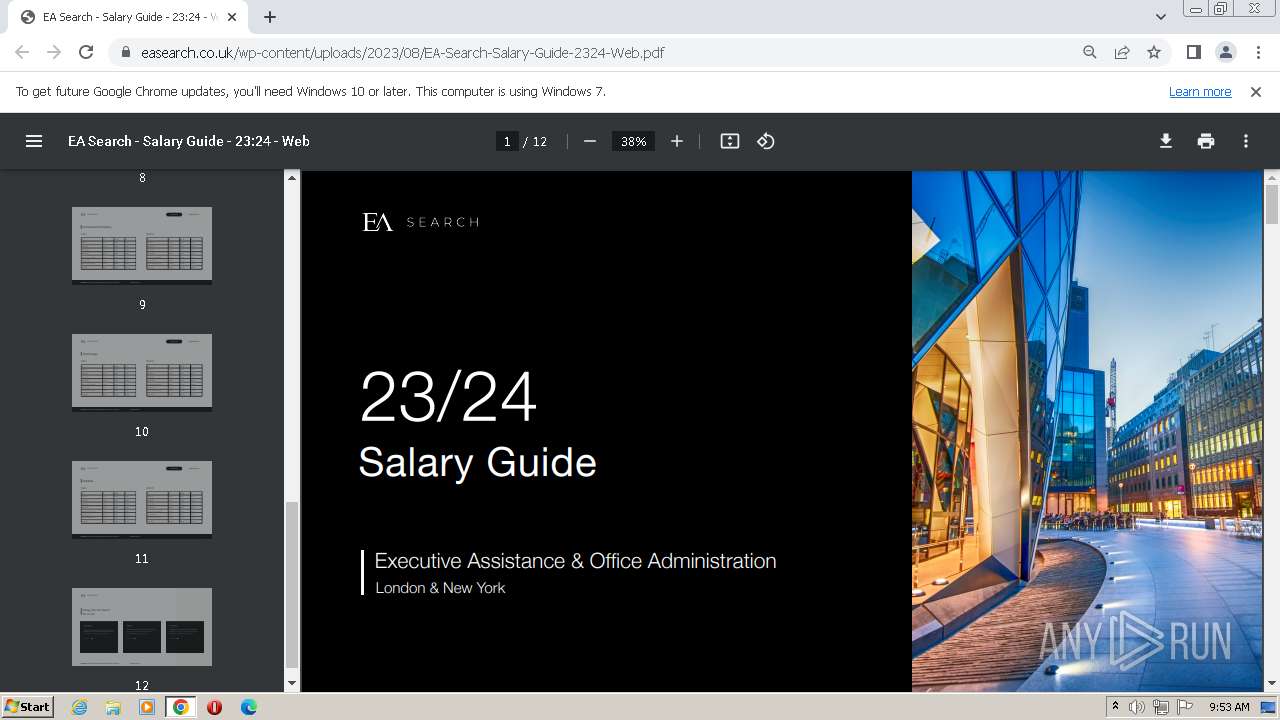Open page 12 thumbnail
This screenshot has width=1280, height=720.
point(142,627)
